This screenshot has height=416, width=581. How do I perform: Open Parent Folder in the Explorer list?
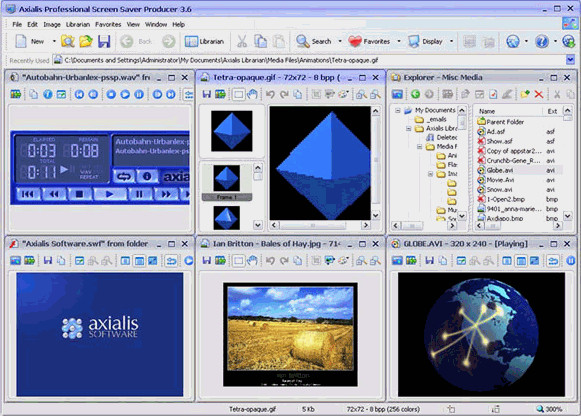501,122
